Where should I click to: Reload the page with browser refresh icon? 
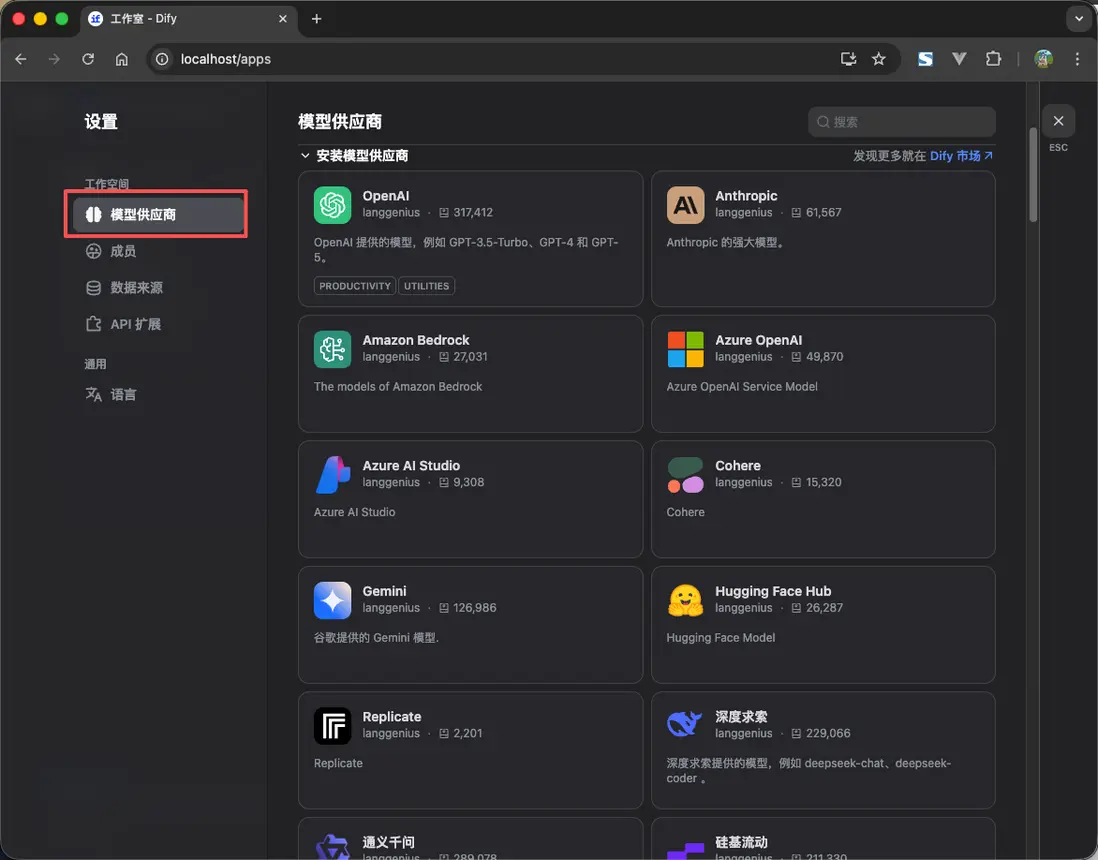tap(88, 59)
